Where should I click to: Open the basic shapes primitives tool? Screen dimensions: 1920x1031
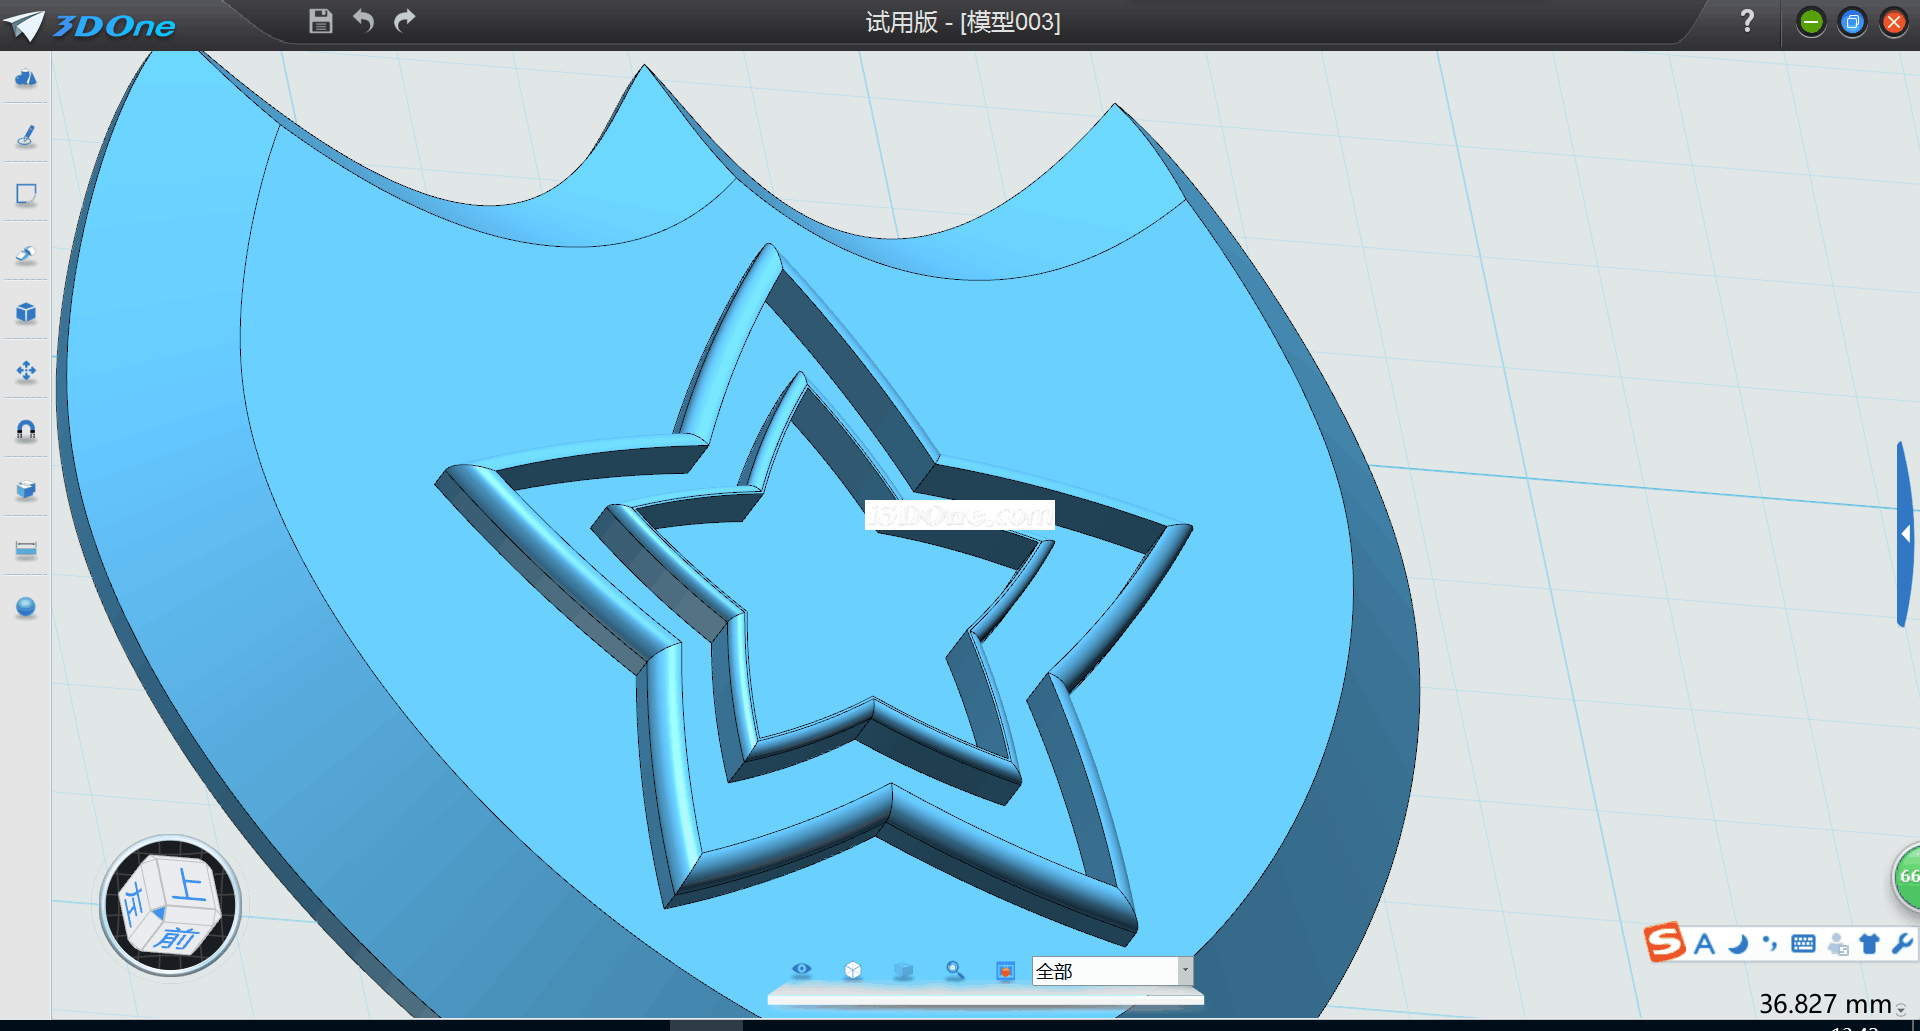point(26,78)
